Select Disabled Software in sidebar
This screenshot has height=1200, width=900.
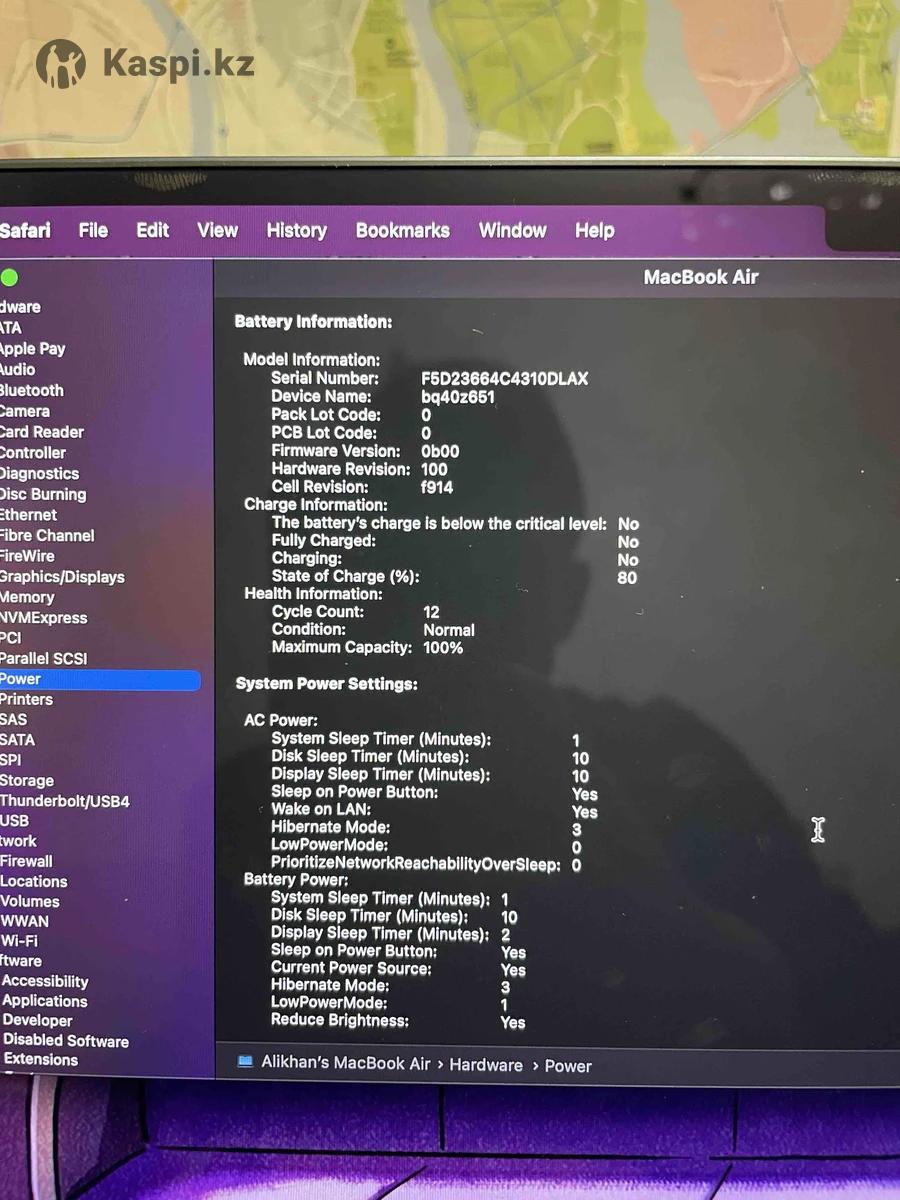pyautogui.click(x=66, y=1041)
